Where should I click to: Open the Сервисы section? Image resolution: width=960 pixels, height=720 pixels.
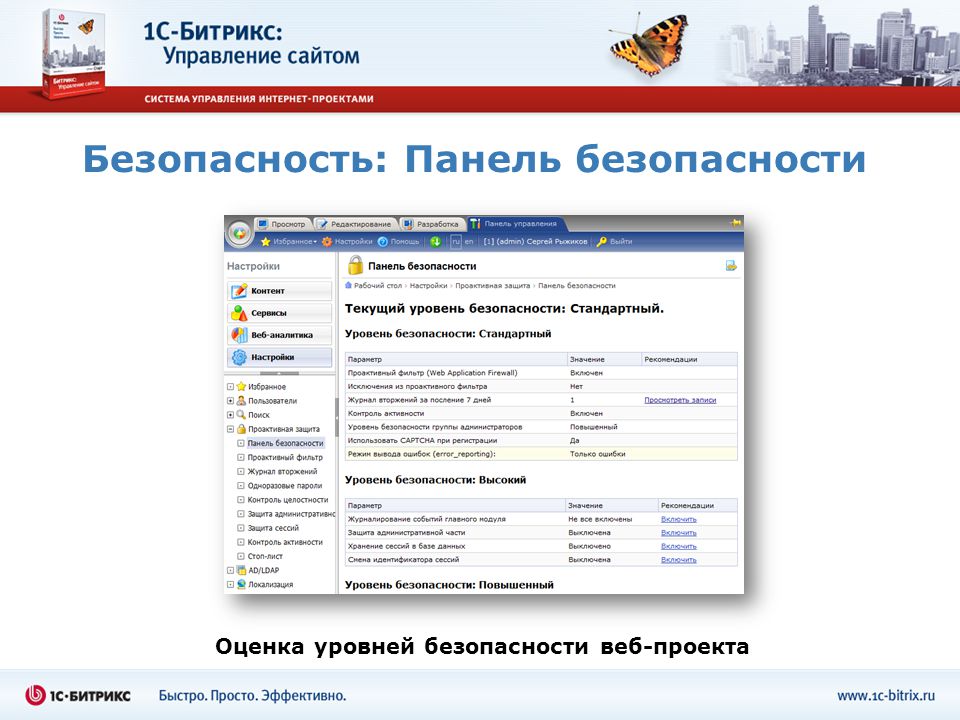[280, 313]
